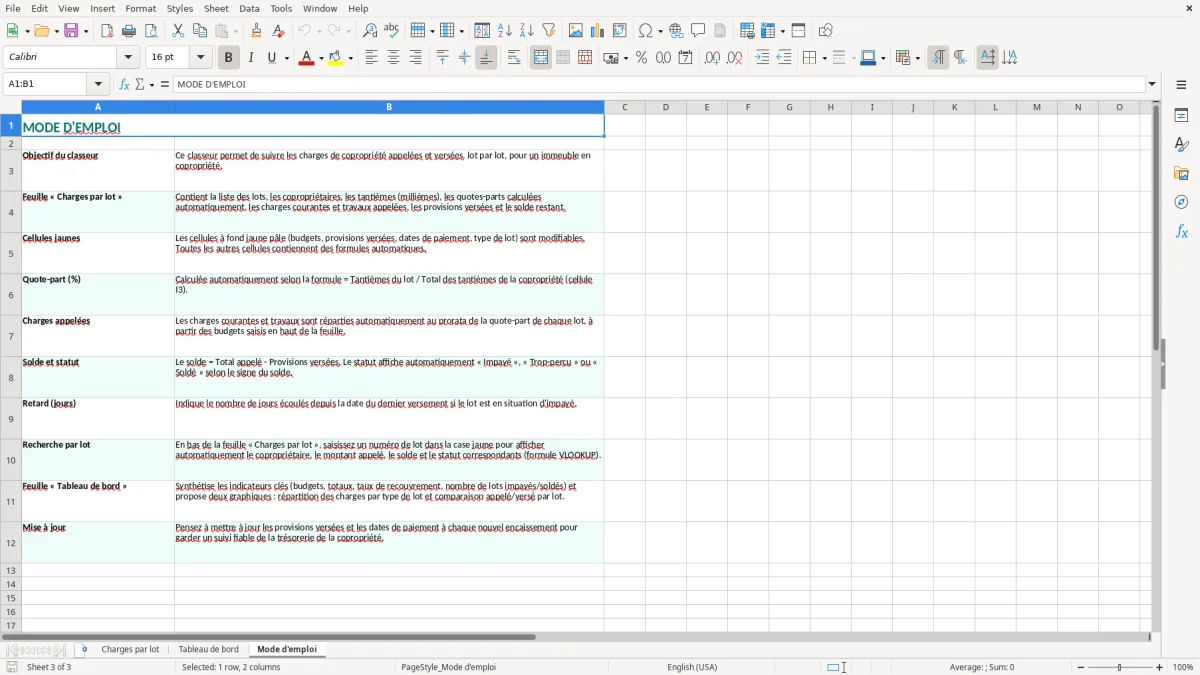This screenshot has width=1200, height=675.
Task: Toggle wrap text
Action: [514, 58]
